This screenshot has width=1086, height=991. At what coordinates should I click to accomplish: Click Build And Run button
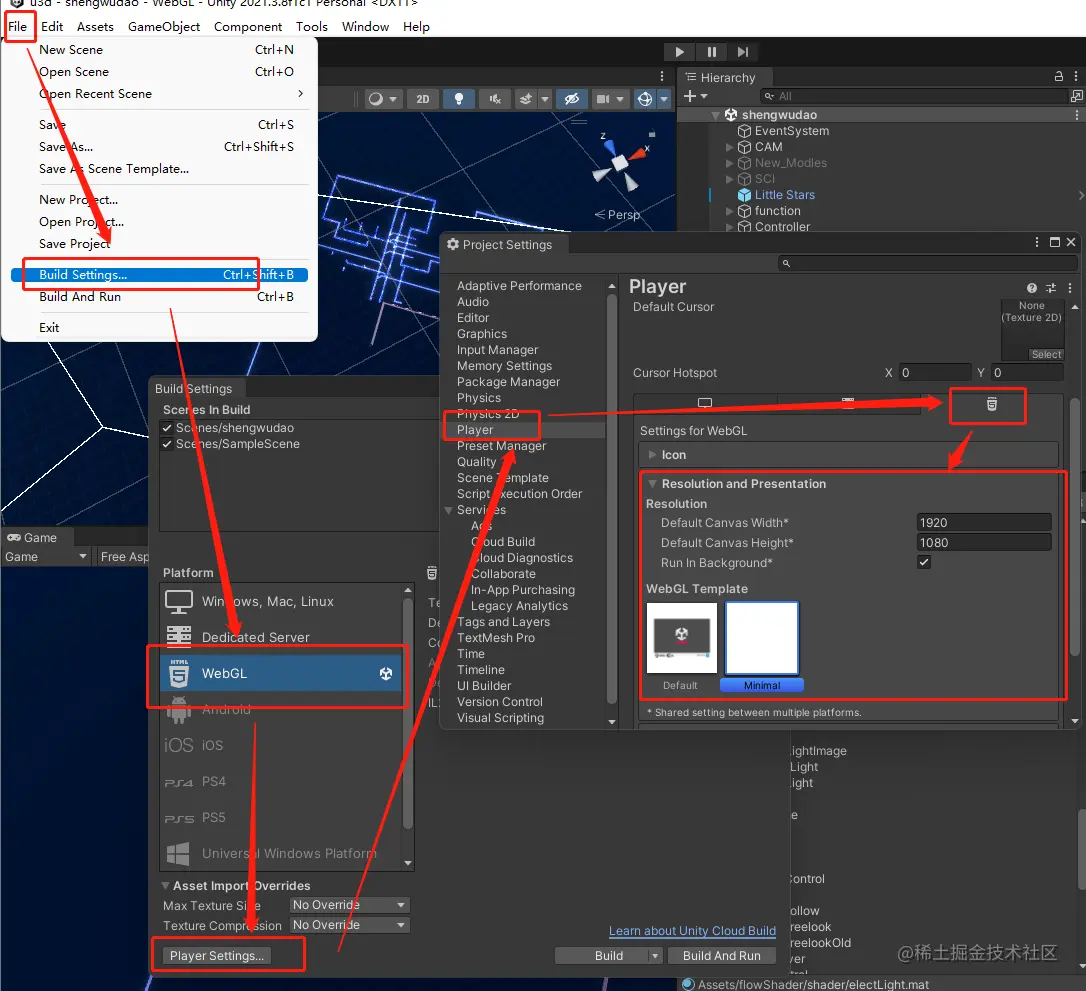[x=722, y=956]
